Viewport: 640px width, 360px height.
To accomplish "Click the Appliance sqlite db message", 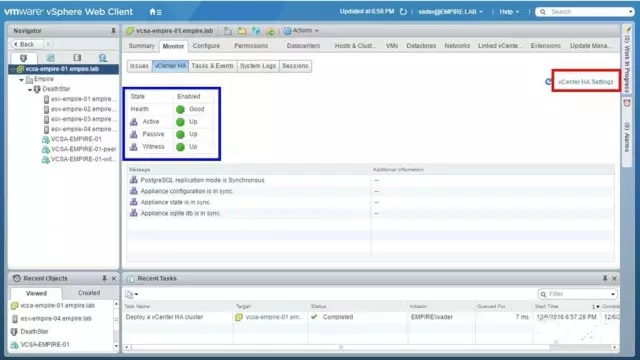I will click(x=180, y=213).
